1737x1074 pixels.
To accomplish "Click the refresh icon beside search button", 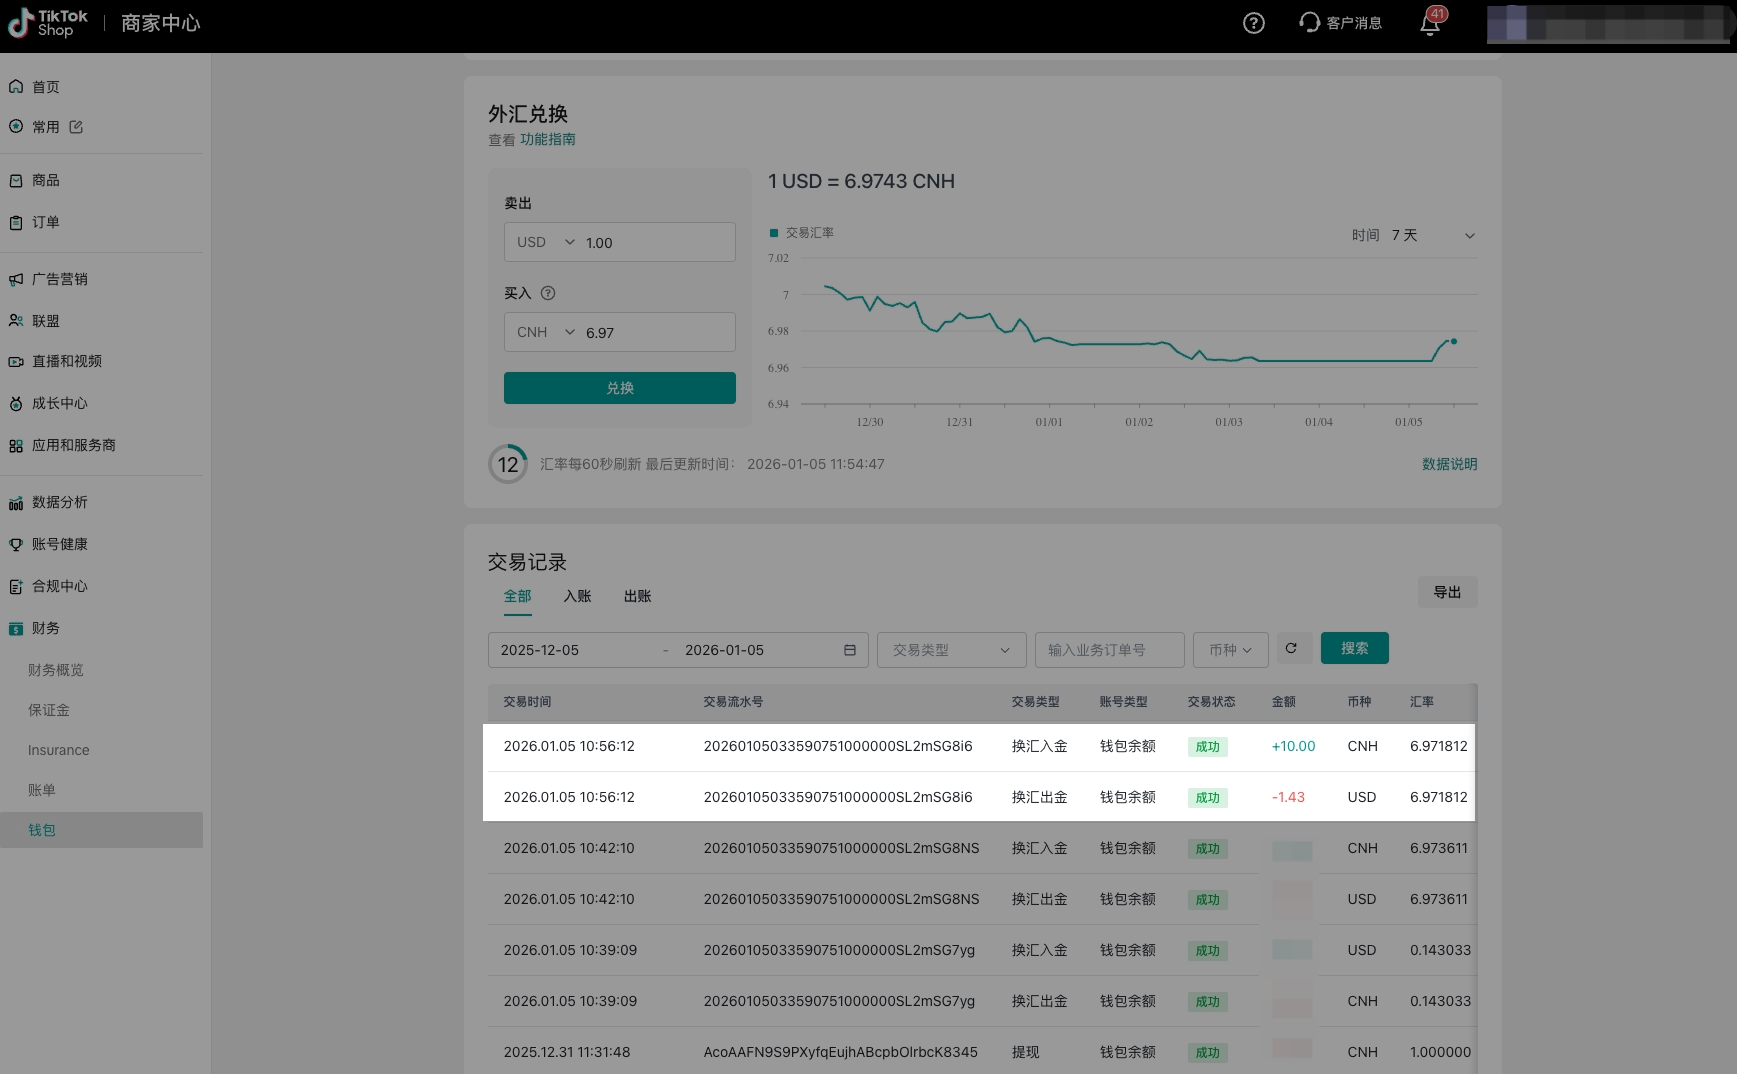I will pyautogui.click(x=1291, y=649).
